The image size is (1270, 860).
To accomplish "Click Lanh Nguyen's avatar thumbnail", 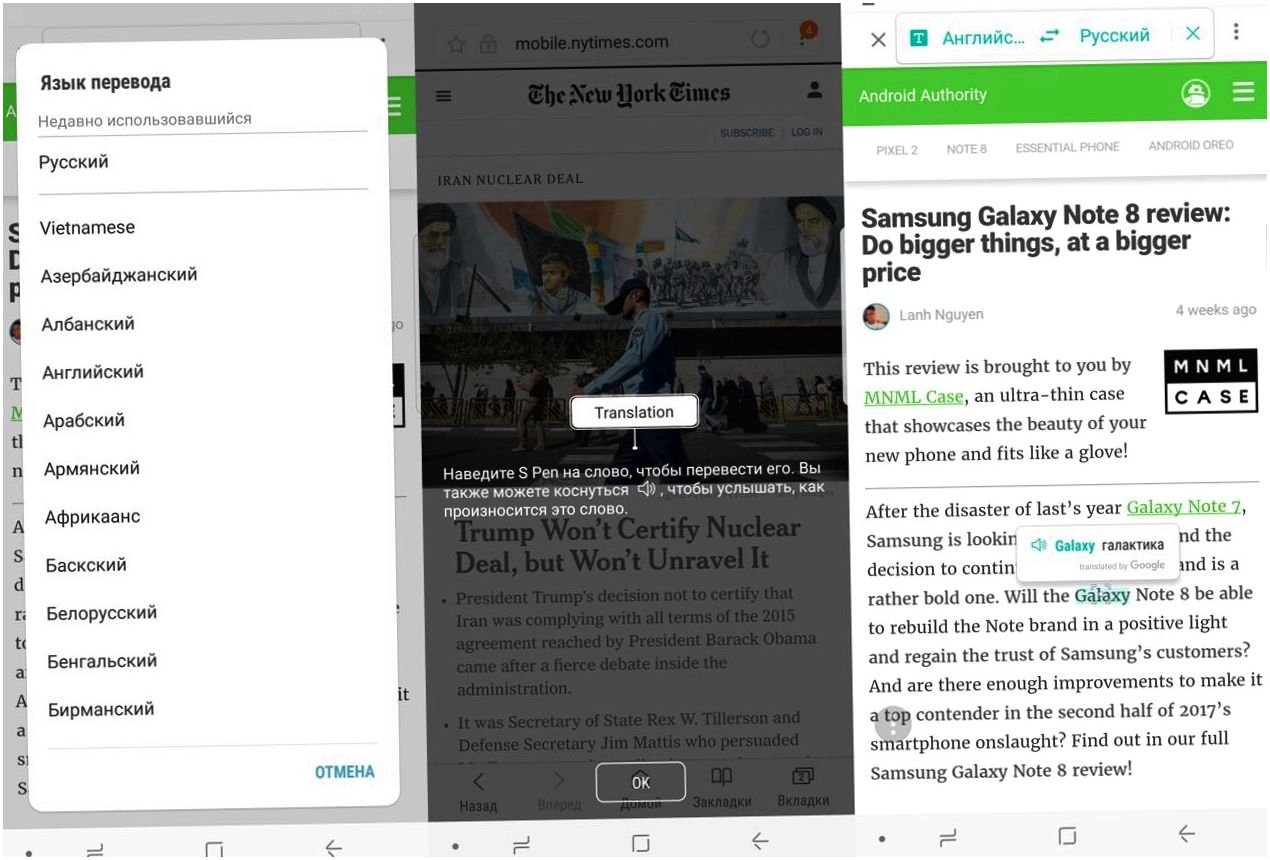I will 876,317.
